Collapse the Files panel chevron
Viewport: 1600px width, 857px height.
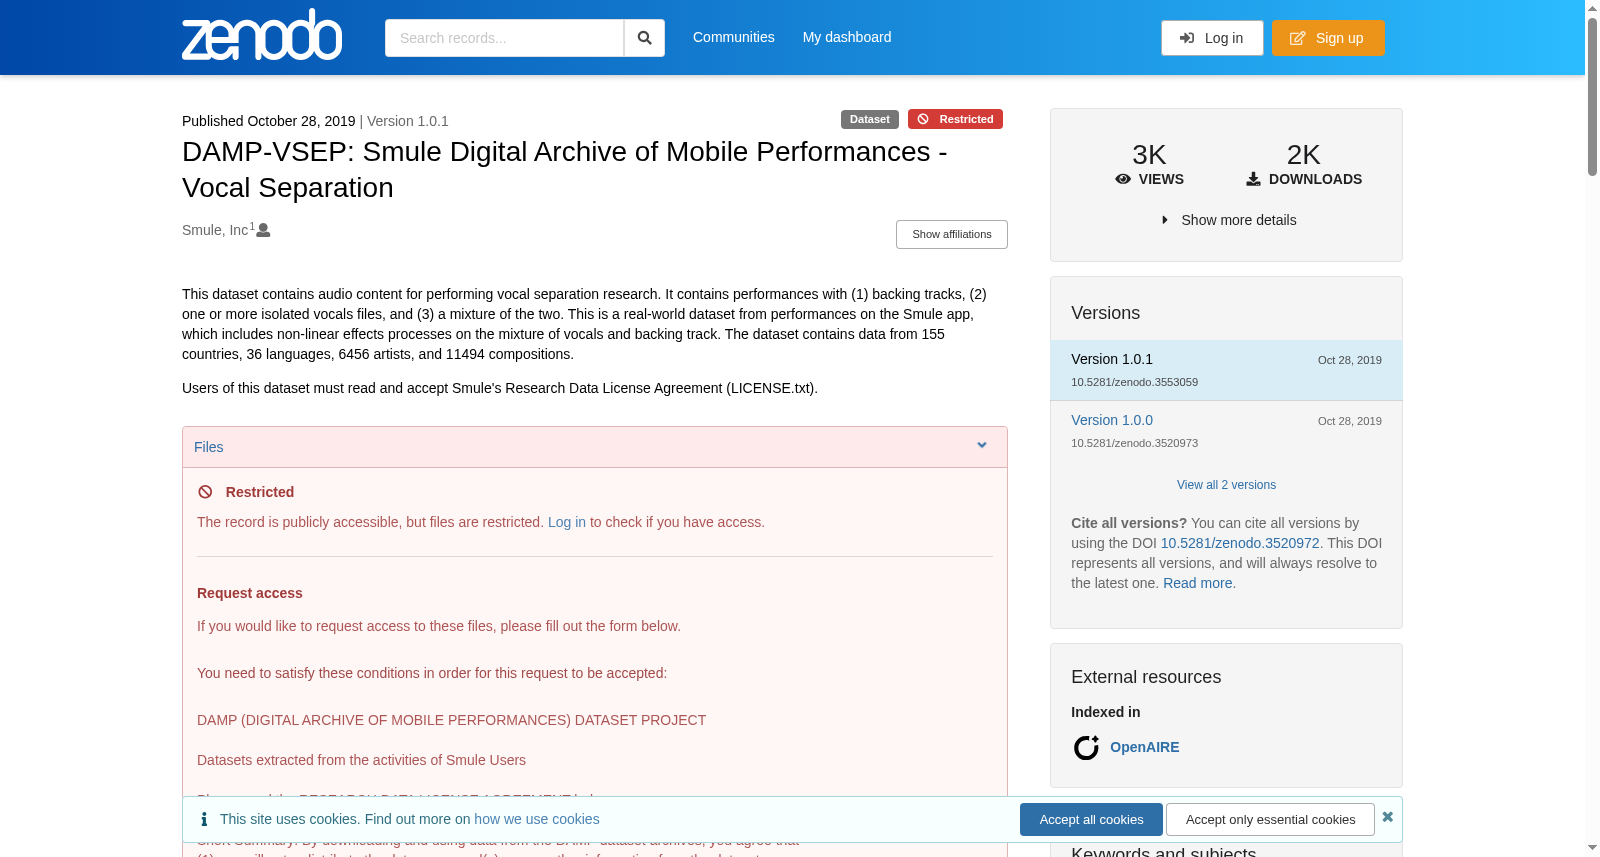click(982, 446)
